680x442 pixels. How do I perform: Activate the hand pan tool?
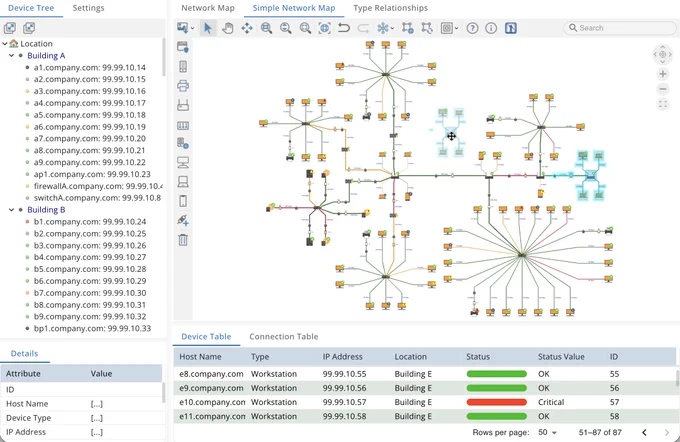pos(228,28)
